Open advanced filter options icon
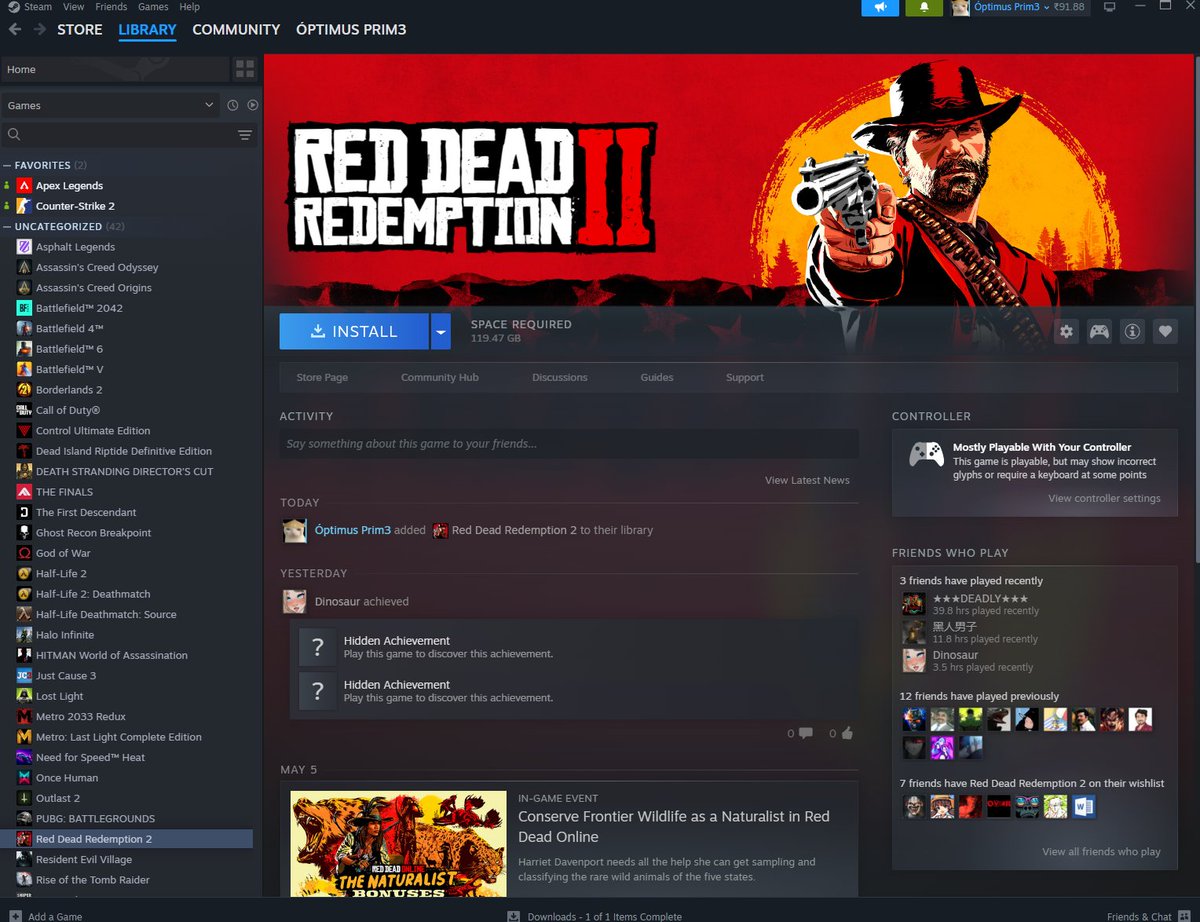Screen dimensions: 1200x922 245,135
